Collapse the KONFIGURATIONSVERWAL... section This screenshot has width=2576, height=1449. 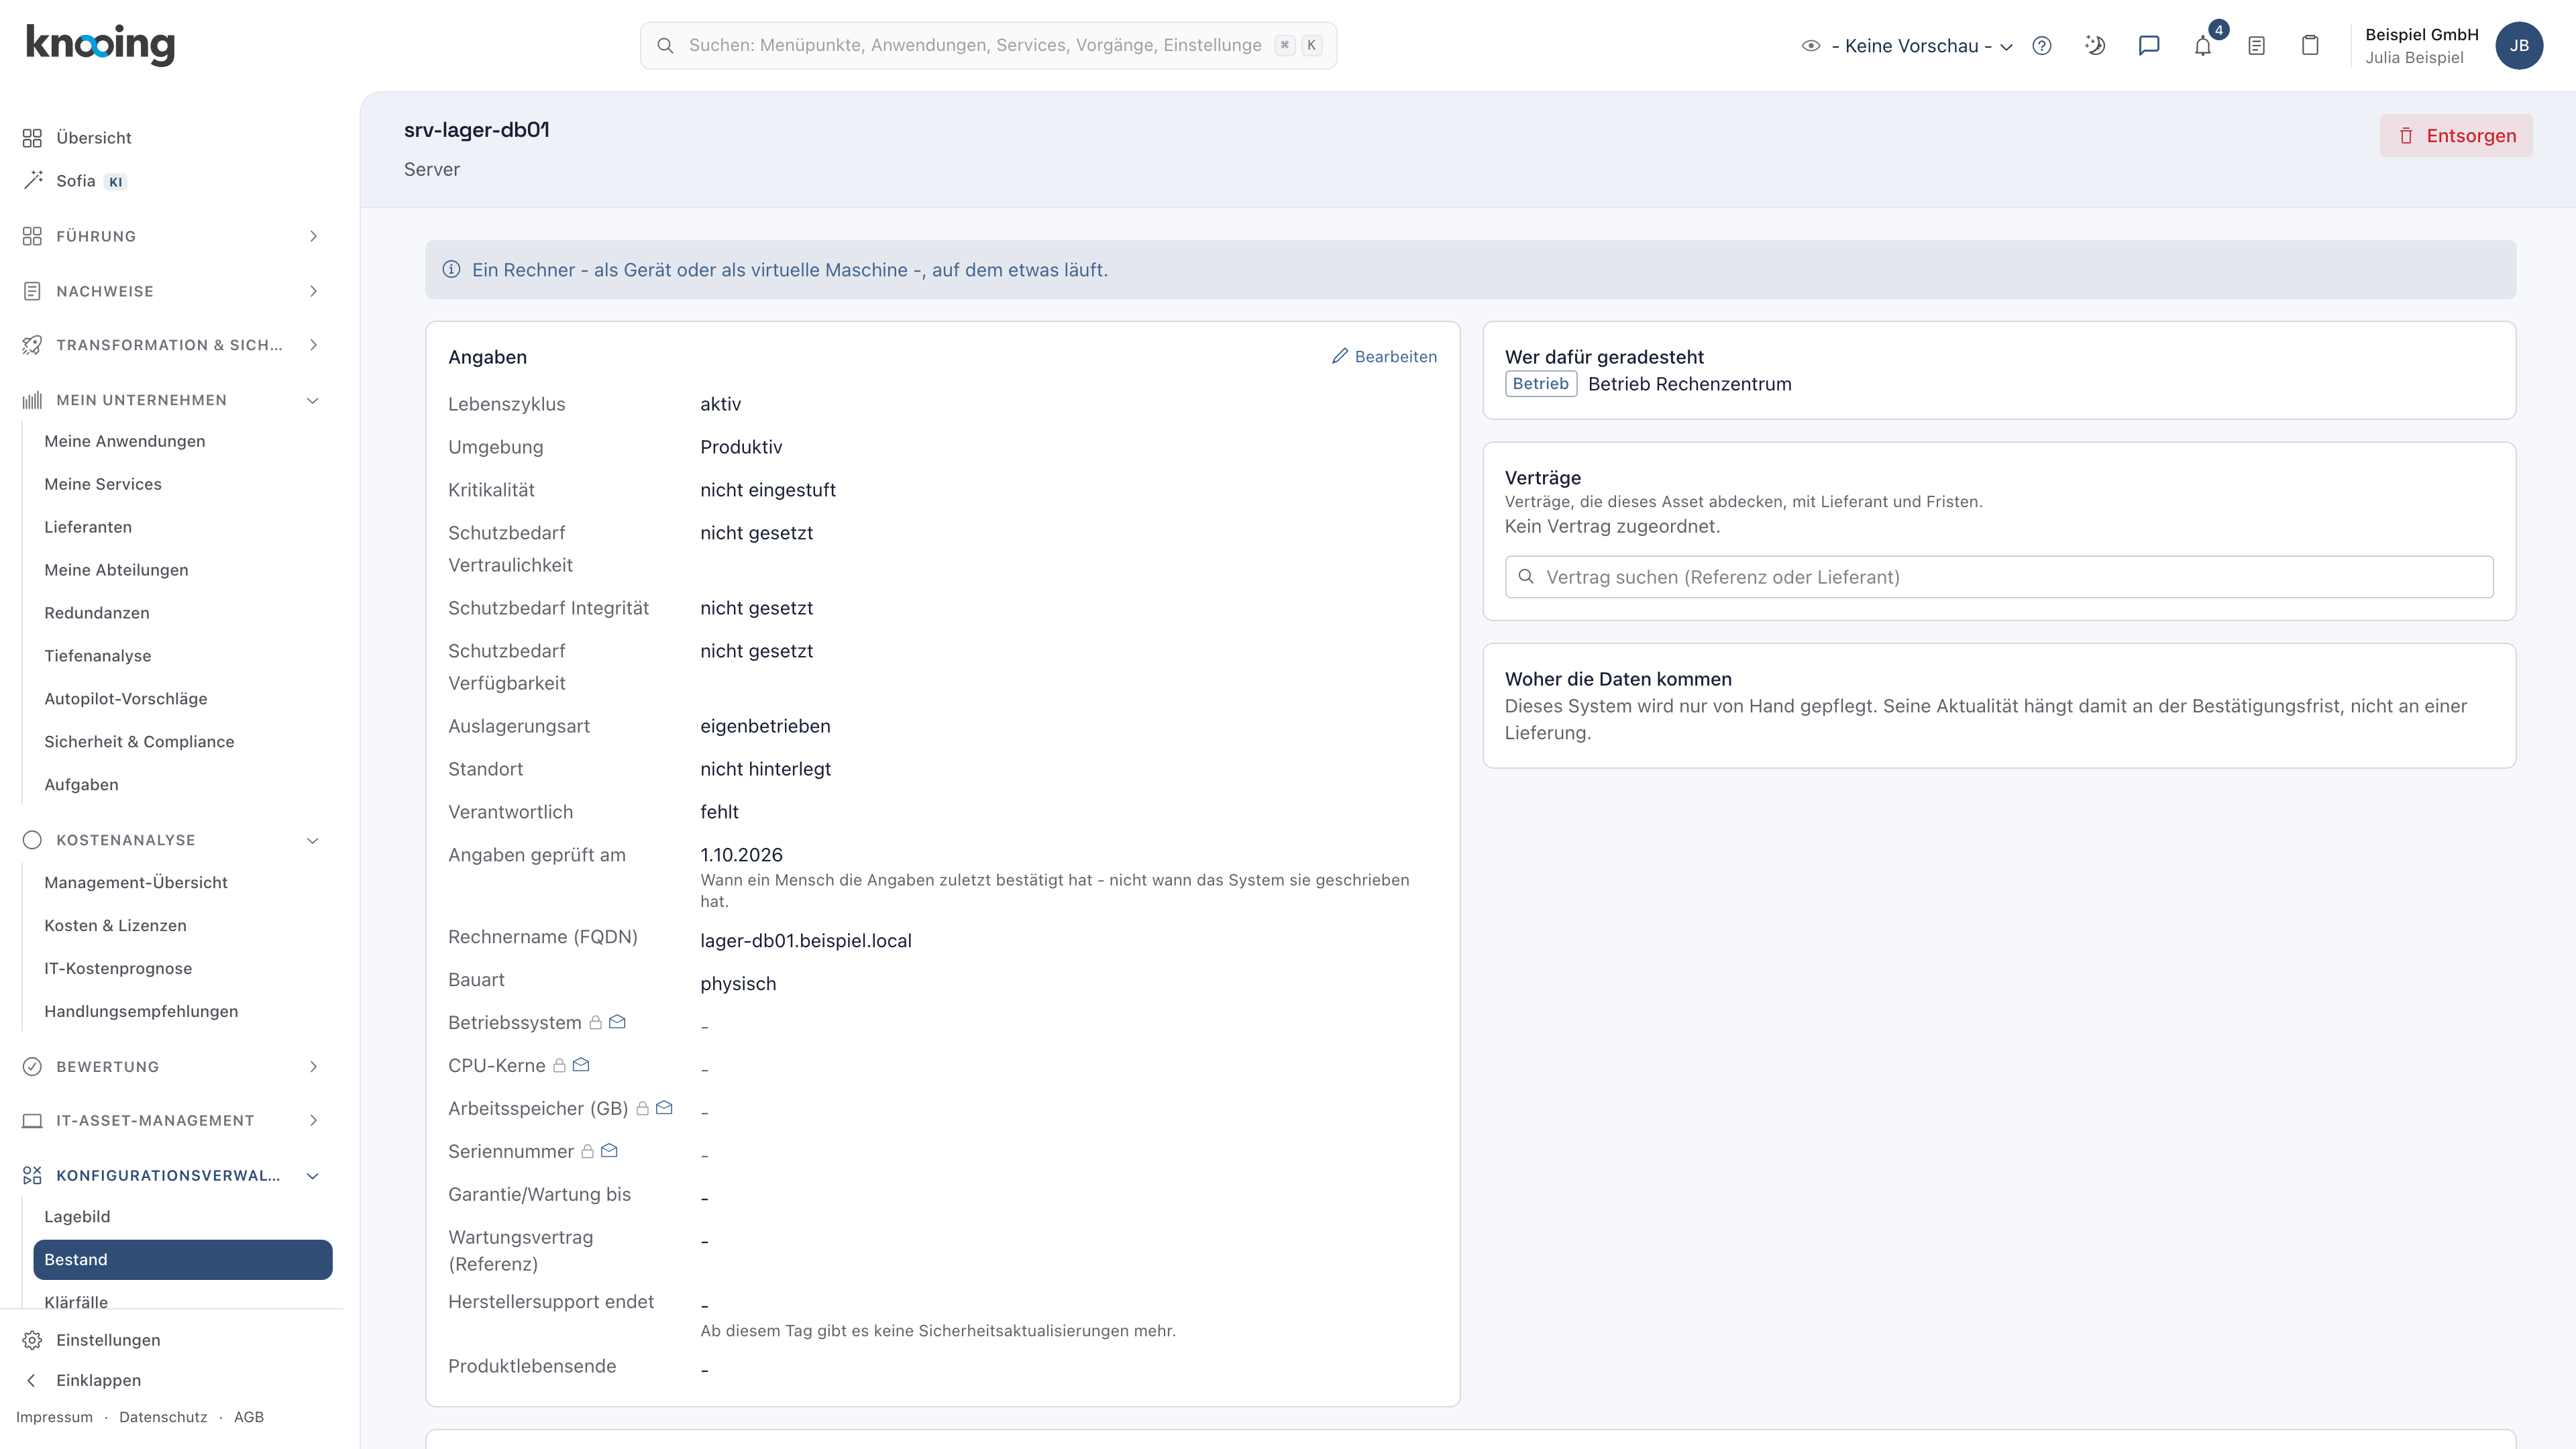pos(172,1175)
